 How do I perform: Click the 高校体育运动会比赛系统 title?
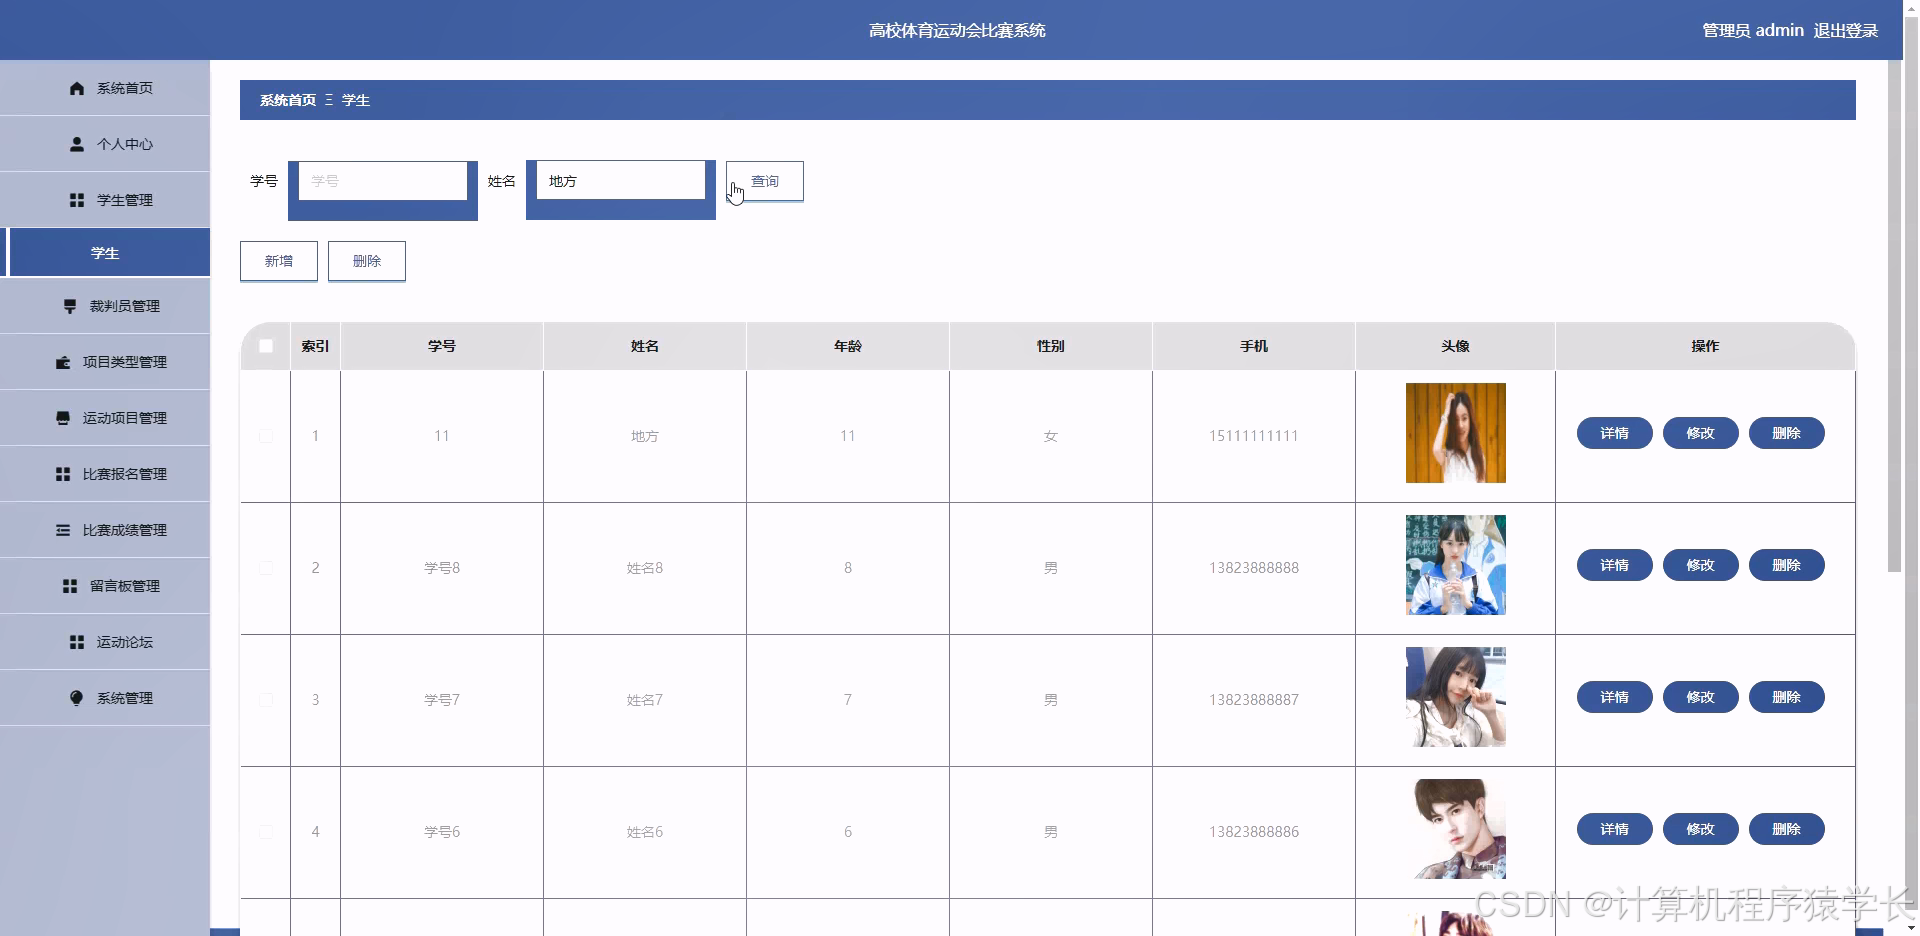point(957,30)
